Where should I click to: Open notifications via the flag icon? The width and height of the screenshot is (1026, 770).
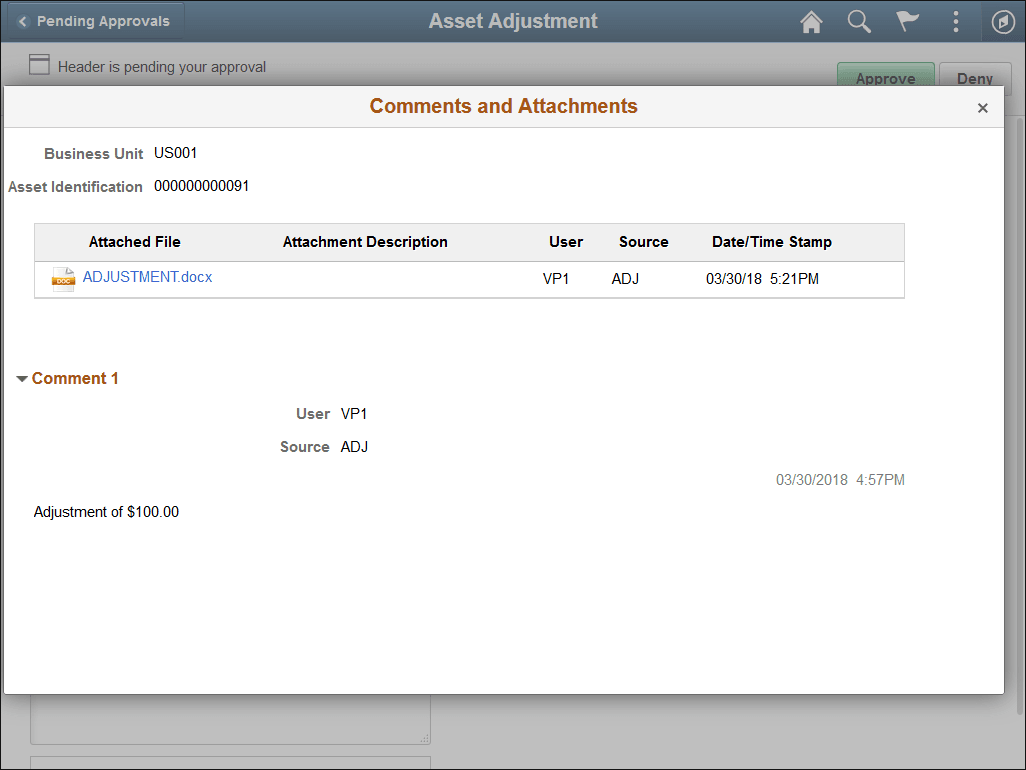pos(907,21)
